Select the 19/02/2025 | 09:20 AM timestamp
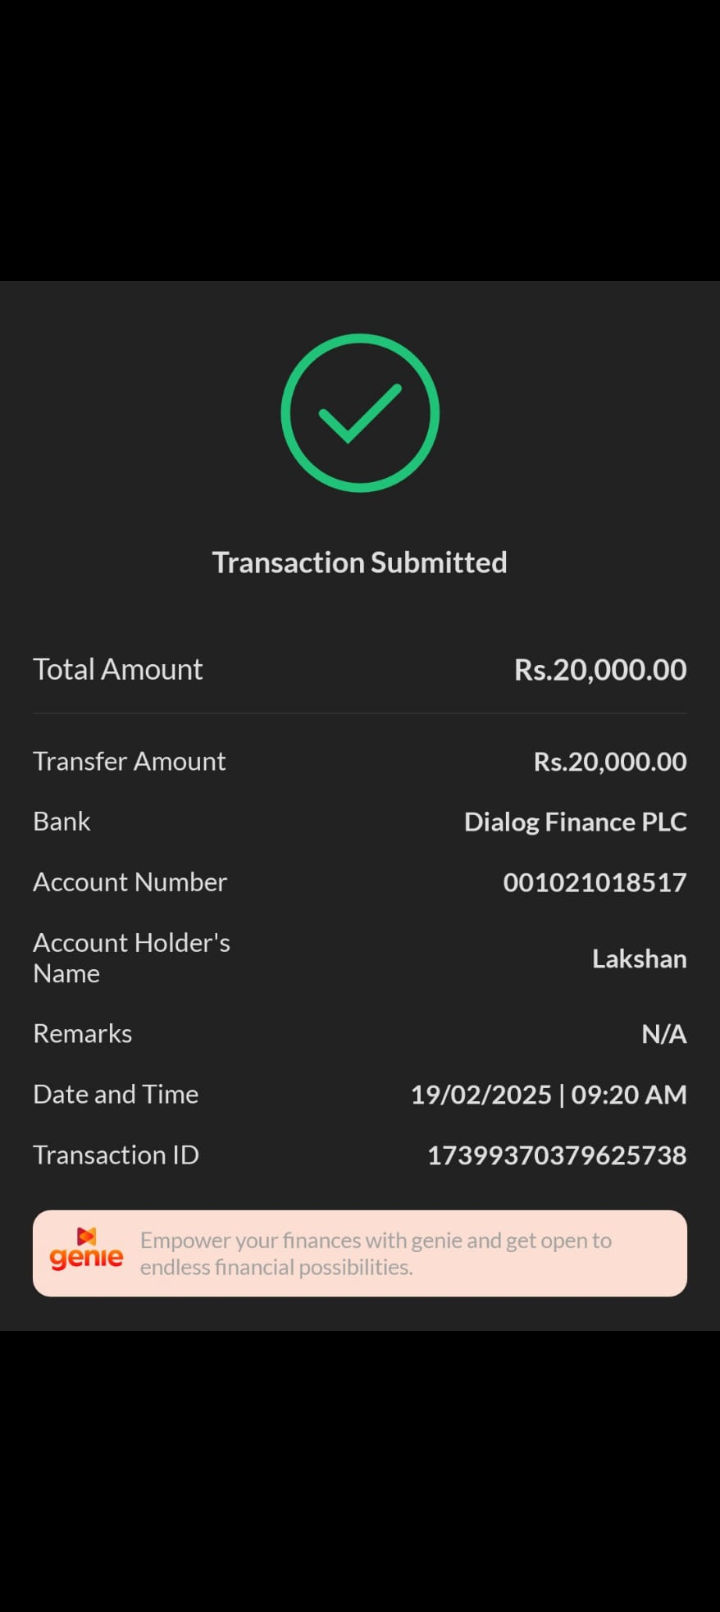 click(x=548, y=1094)
